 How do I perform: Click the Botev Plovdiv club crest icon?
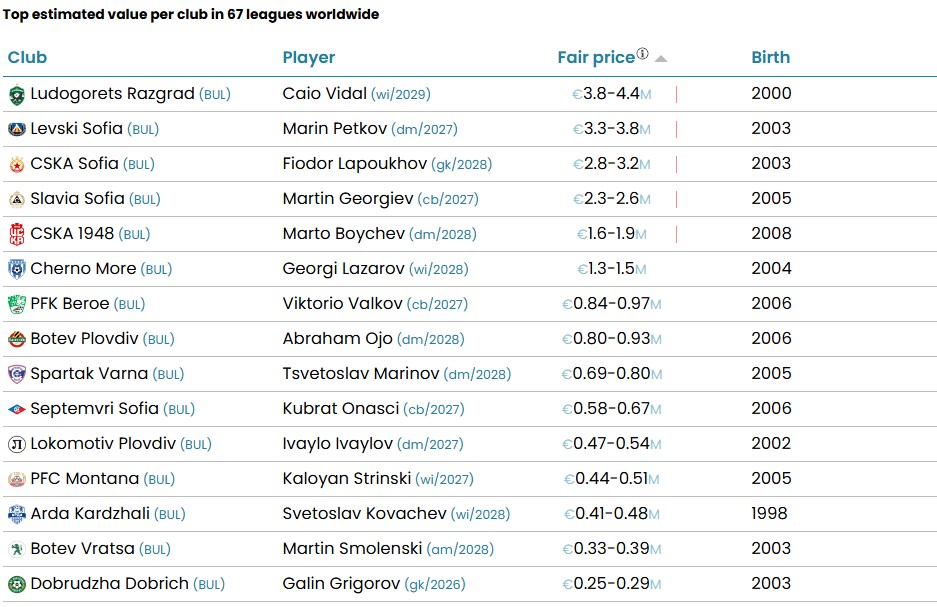click(x=17, y=340)
